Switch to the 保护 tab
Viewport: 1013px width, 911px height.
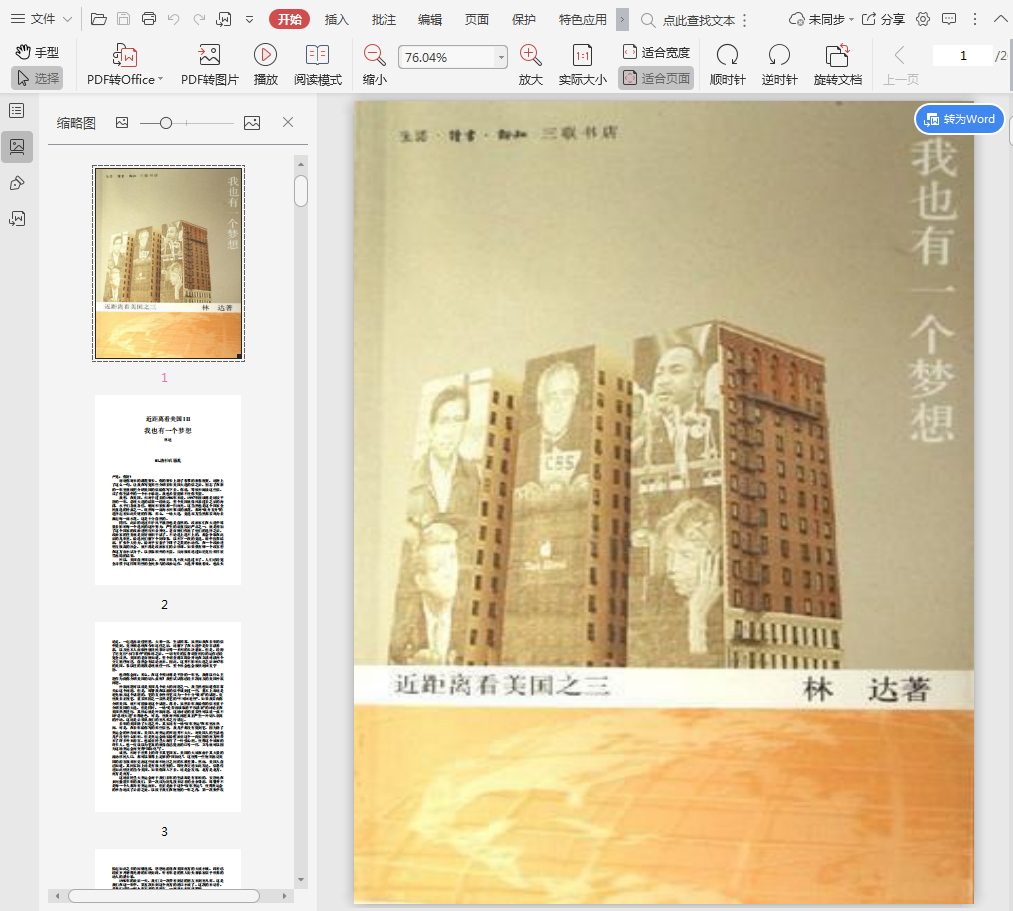tap(523, 19)
